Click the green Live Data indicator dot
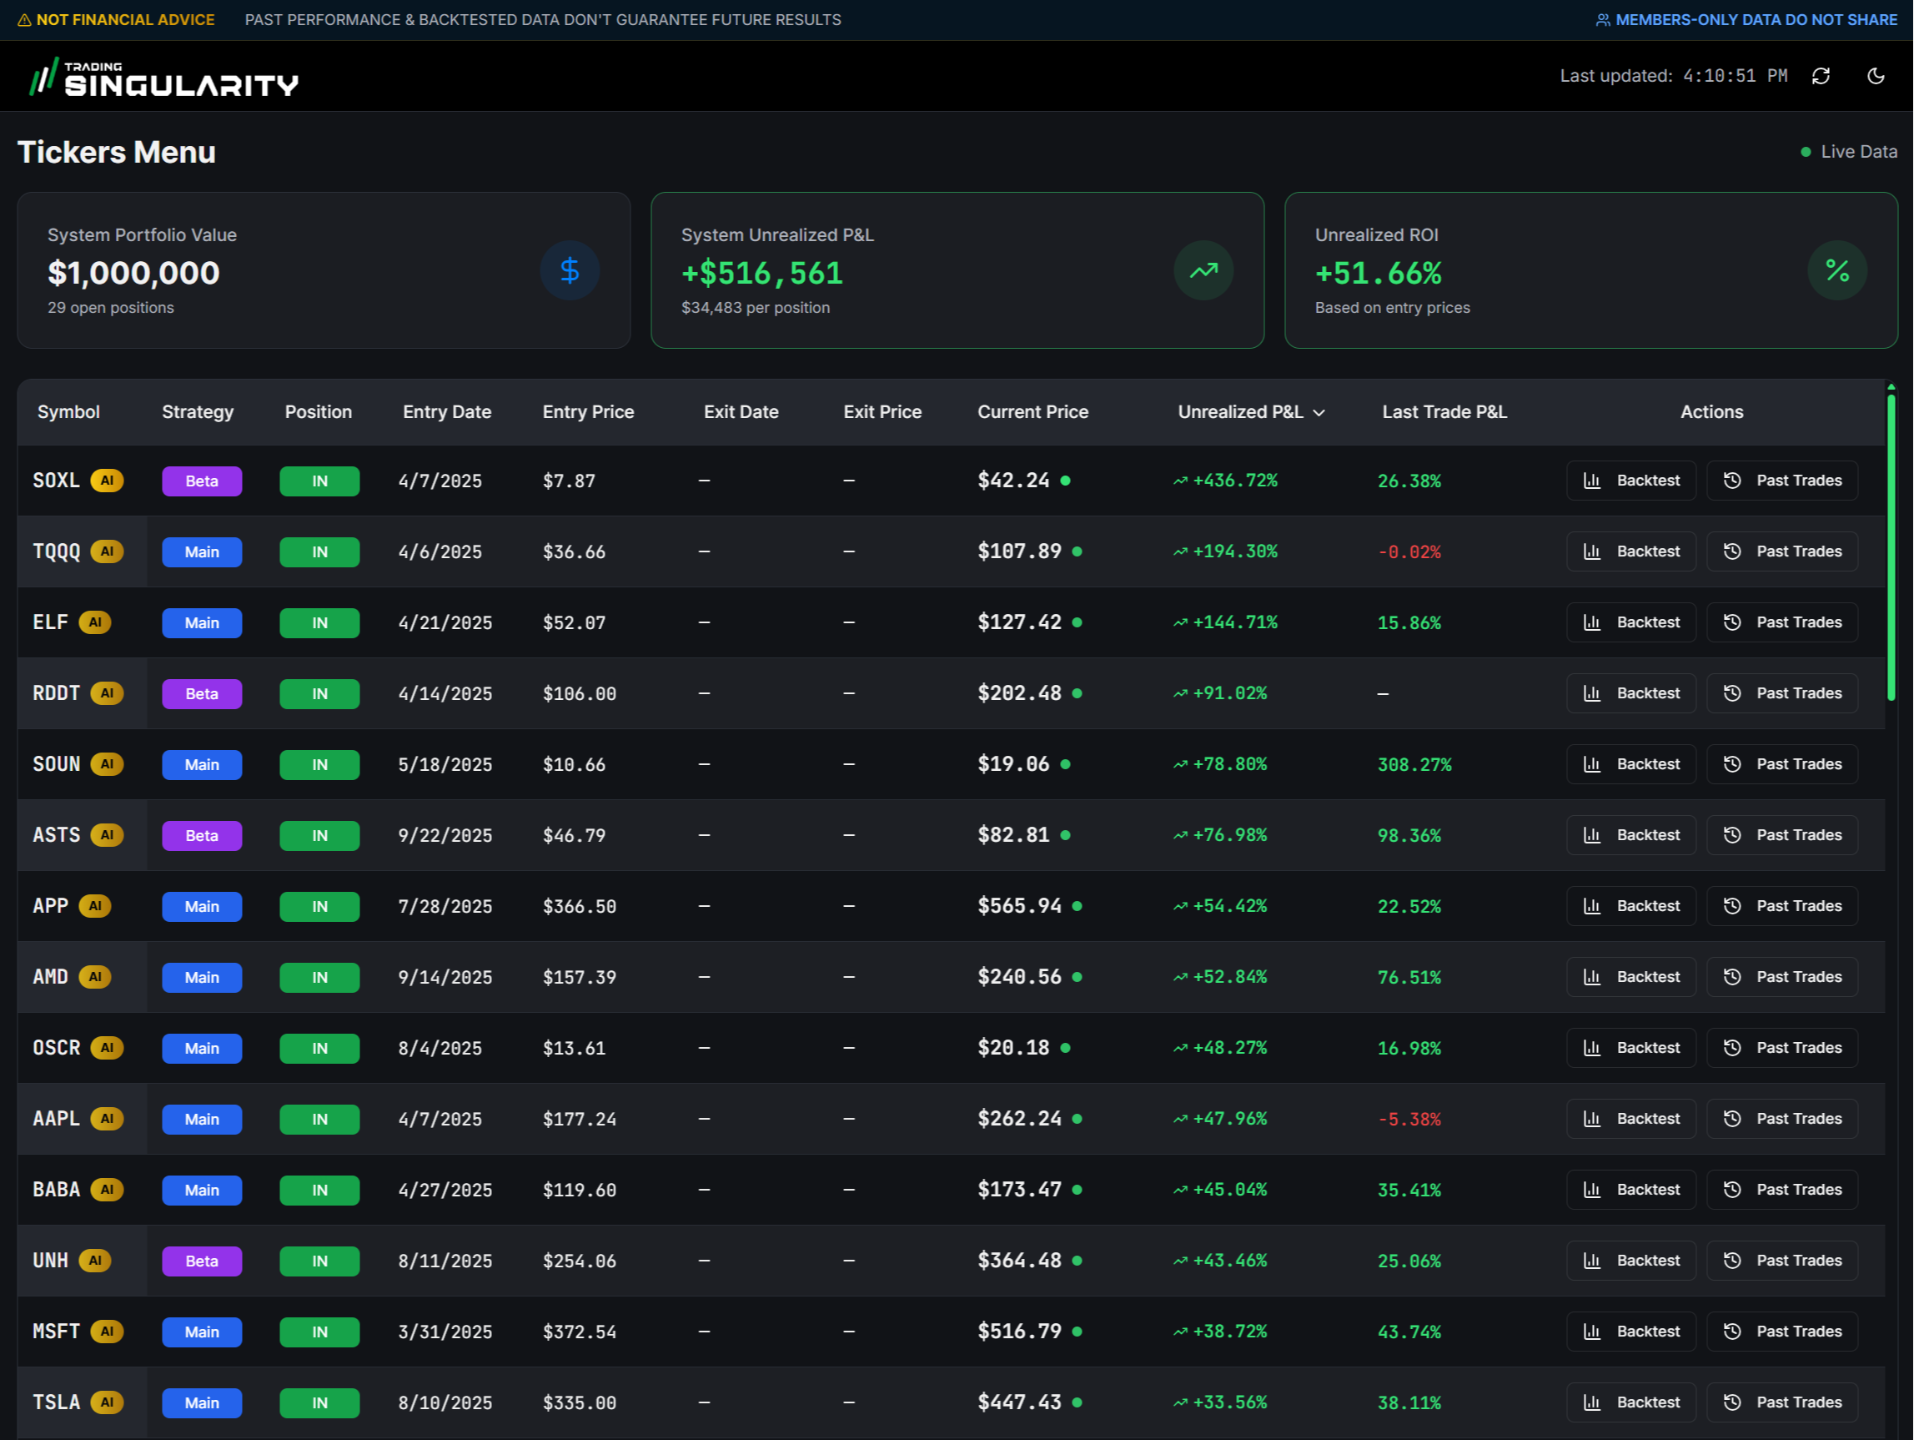Viewport: 1914px width, 1440px height. click(1806, 152)
